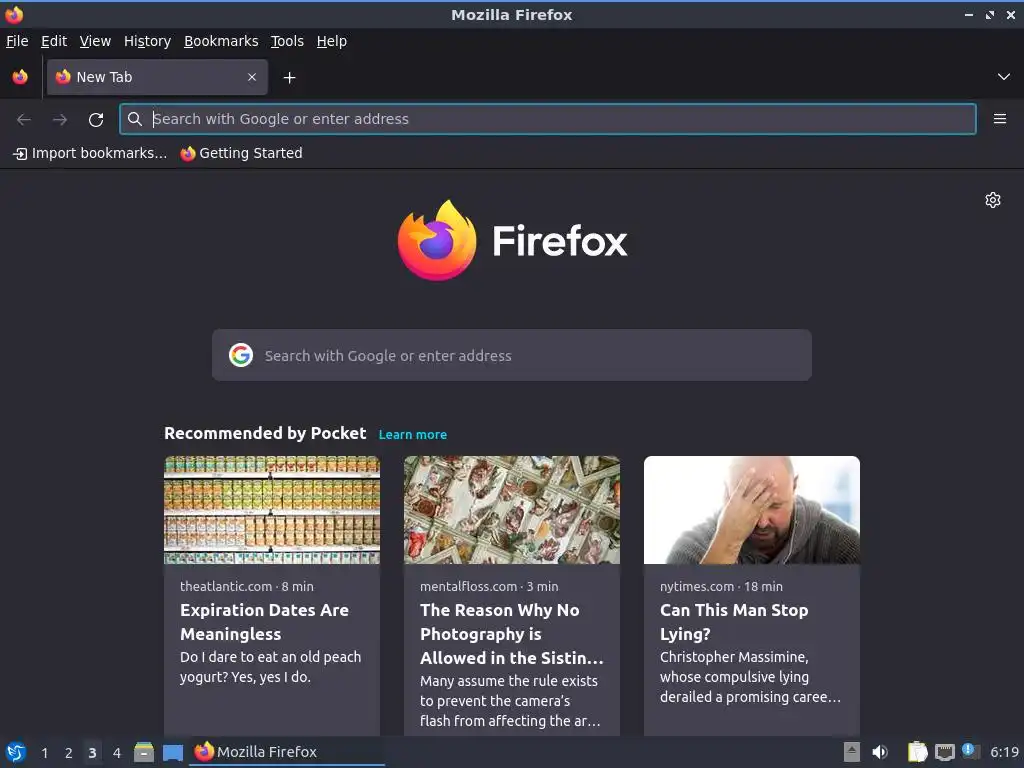Image resolution: width=1024 pixels, height=768 pixels.
Task: Open the hamburger application menu
Action: [x=999, y=119]
